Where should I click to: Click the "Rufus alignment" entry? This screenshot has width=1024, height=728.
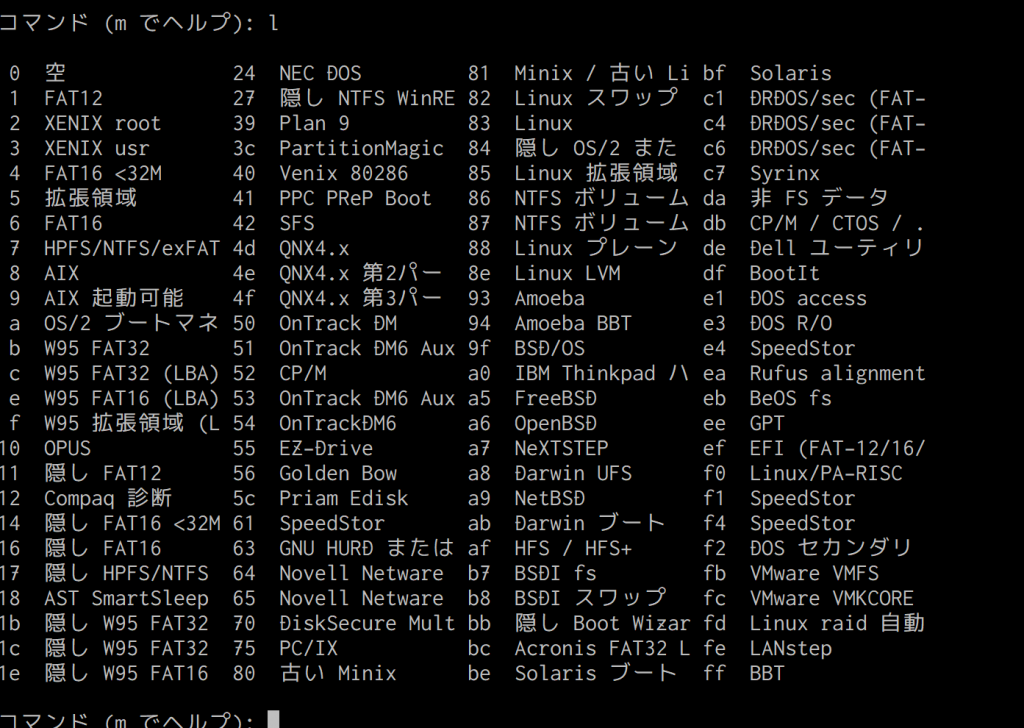[x=837, y=373]
